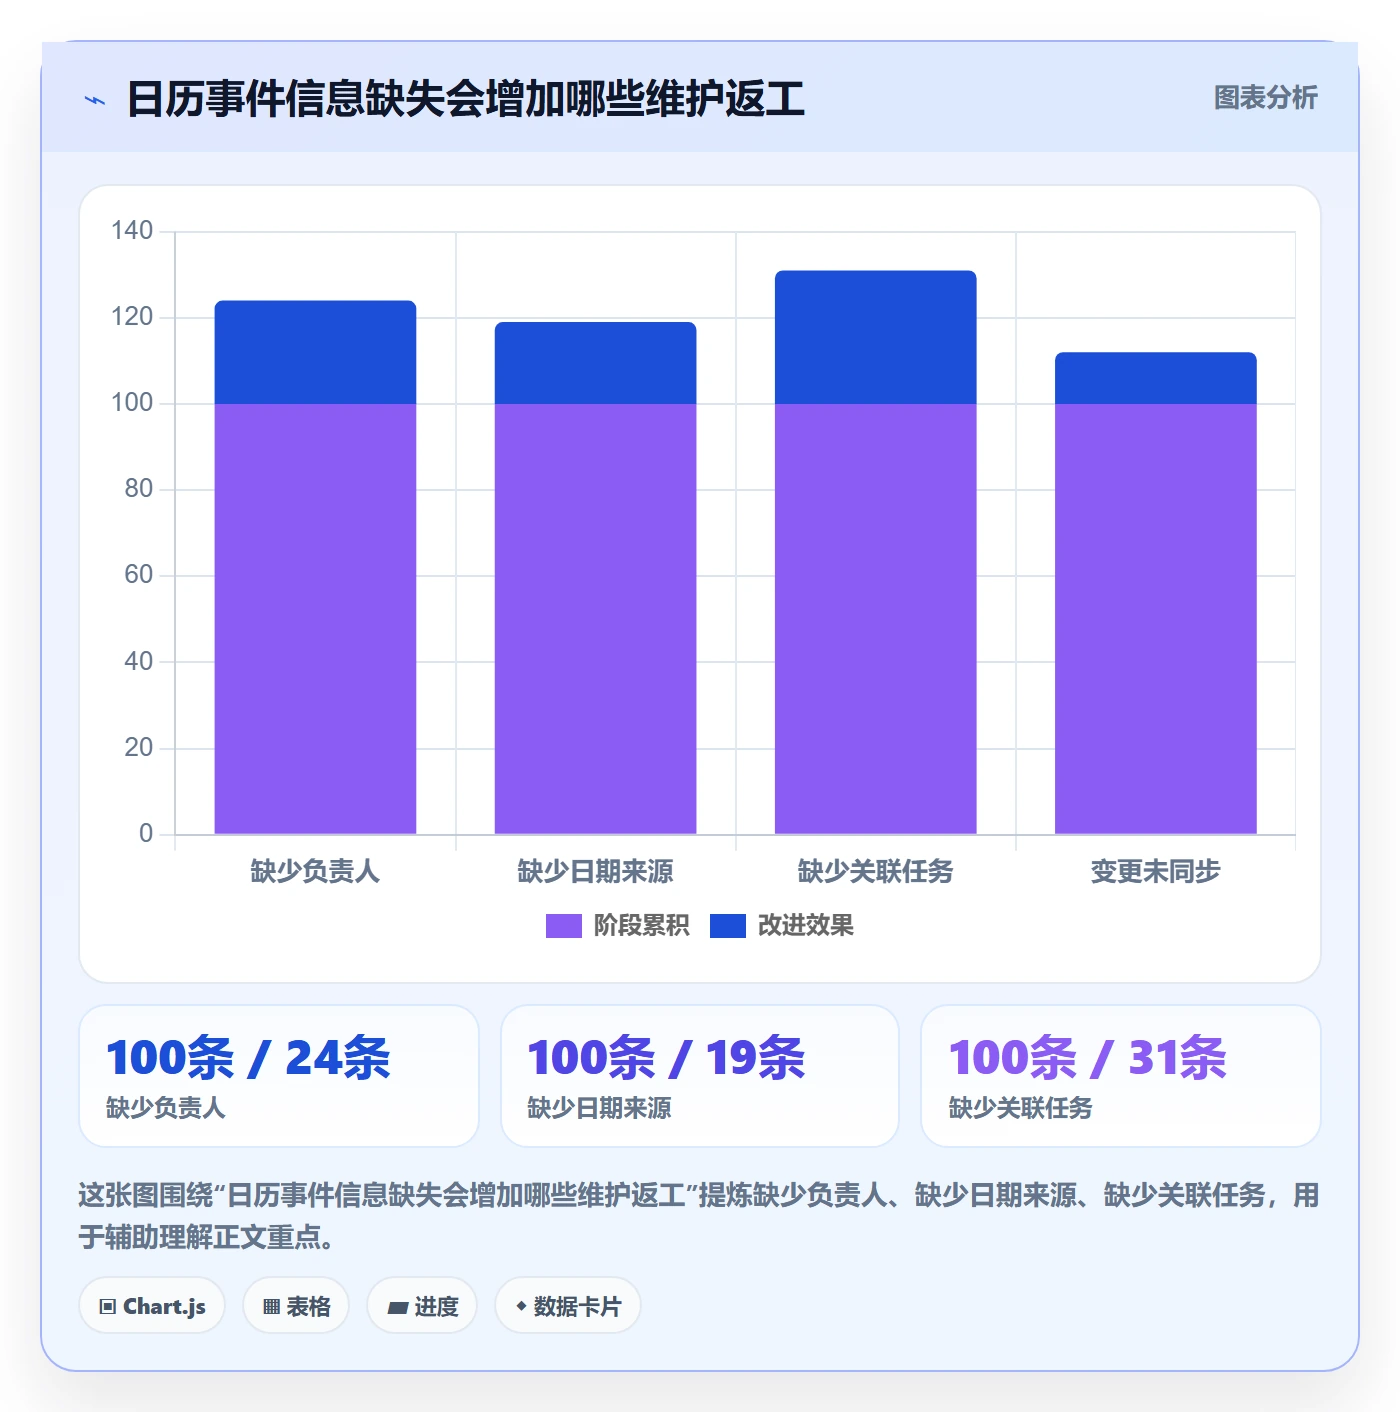Image resolution: width=1400 pixels, height=1412 pixels.
Task: Click the 缺少日期来源 purple bar segment
Action: pos(595,619)
